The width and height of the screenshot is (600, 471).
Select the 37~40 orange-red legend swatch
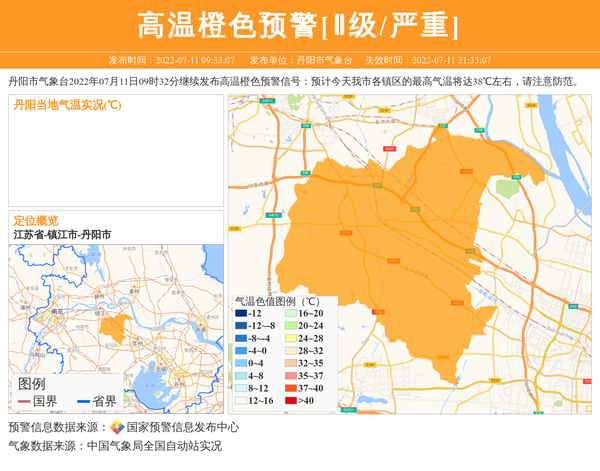click(x=289, y=388)
